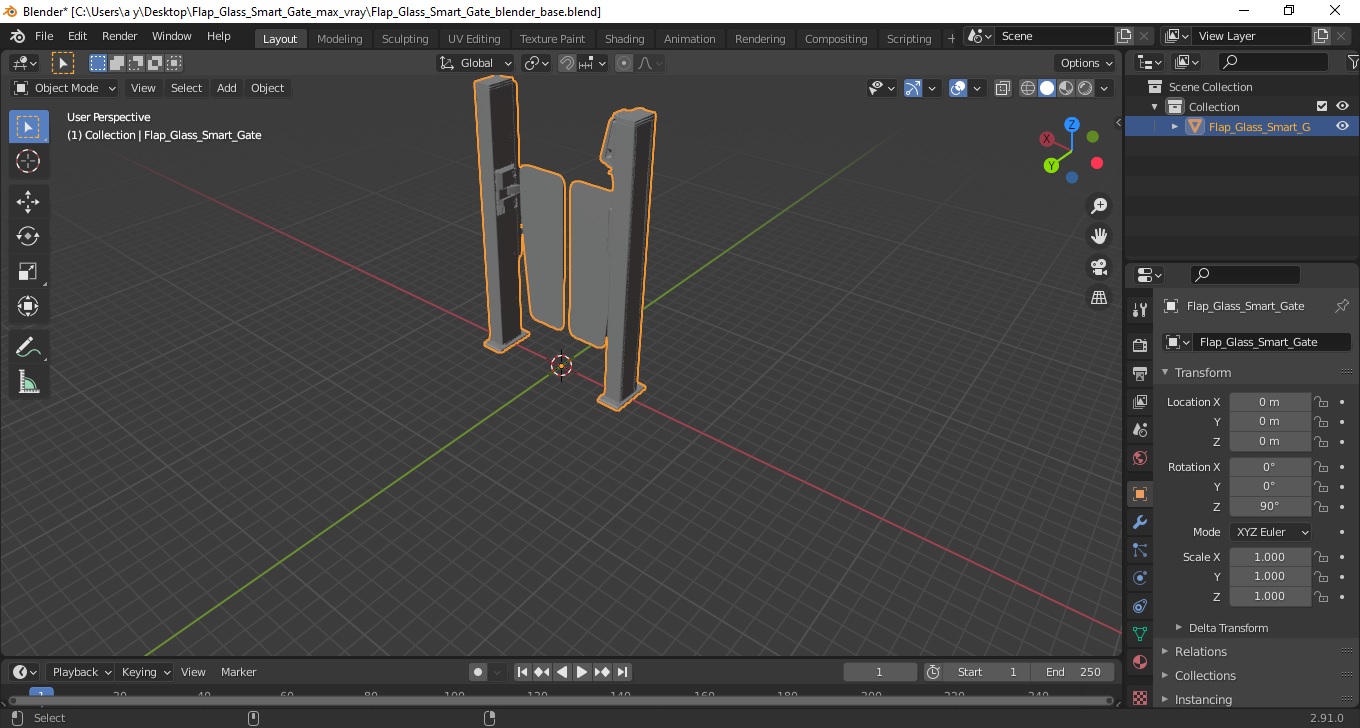This screenshot has height=728, width=1360.
Task: Open the Keying dropdown in timeline
Action: pyautogui.click(x=145, y=672)
